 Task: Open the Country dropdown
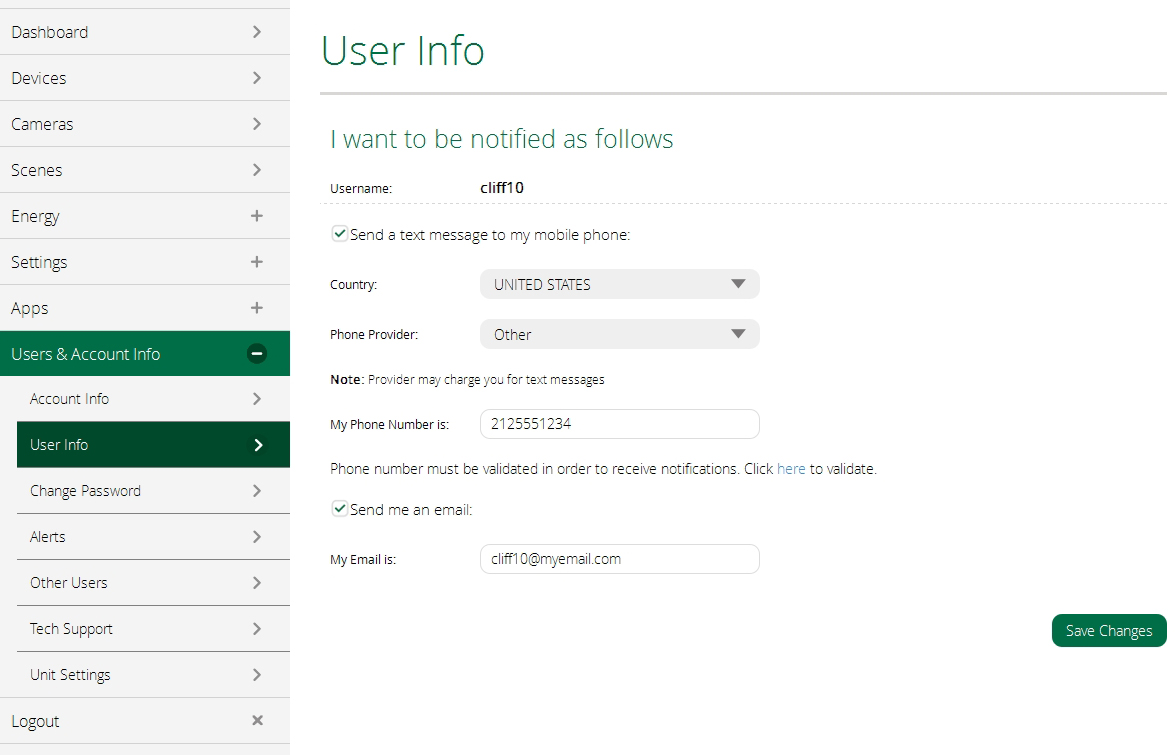[619, 284]
